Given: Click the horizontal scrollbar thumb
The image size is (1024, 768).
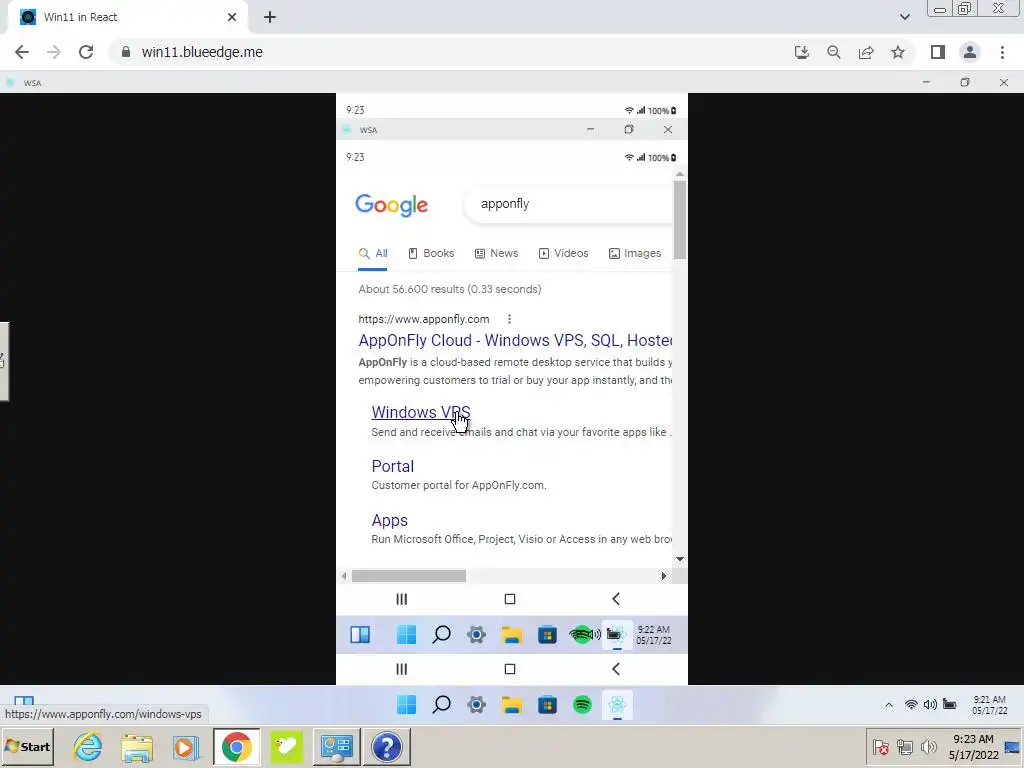Looking at the screenshot, I should click(409, 576).
